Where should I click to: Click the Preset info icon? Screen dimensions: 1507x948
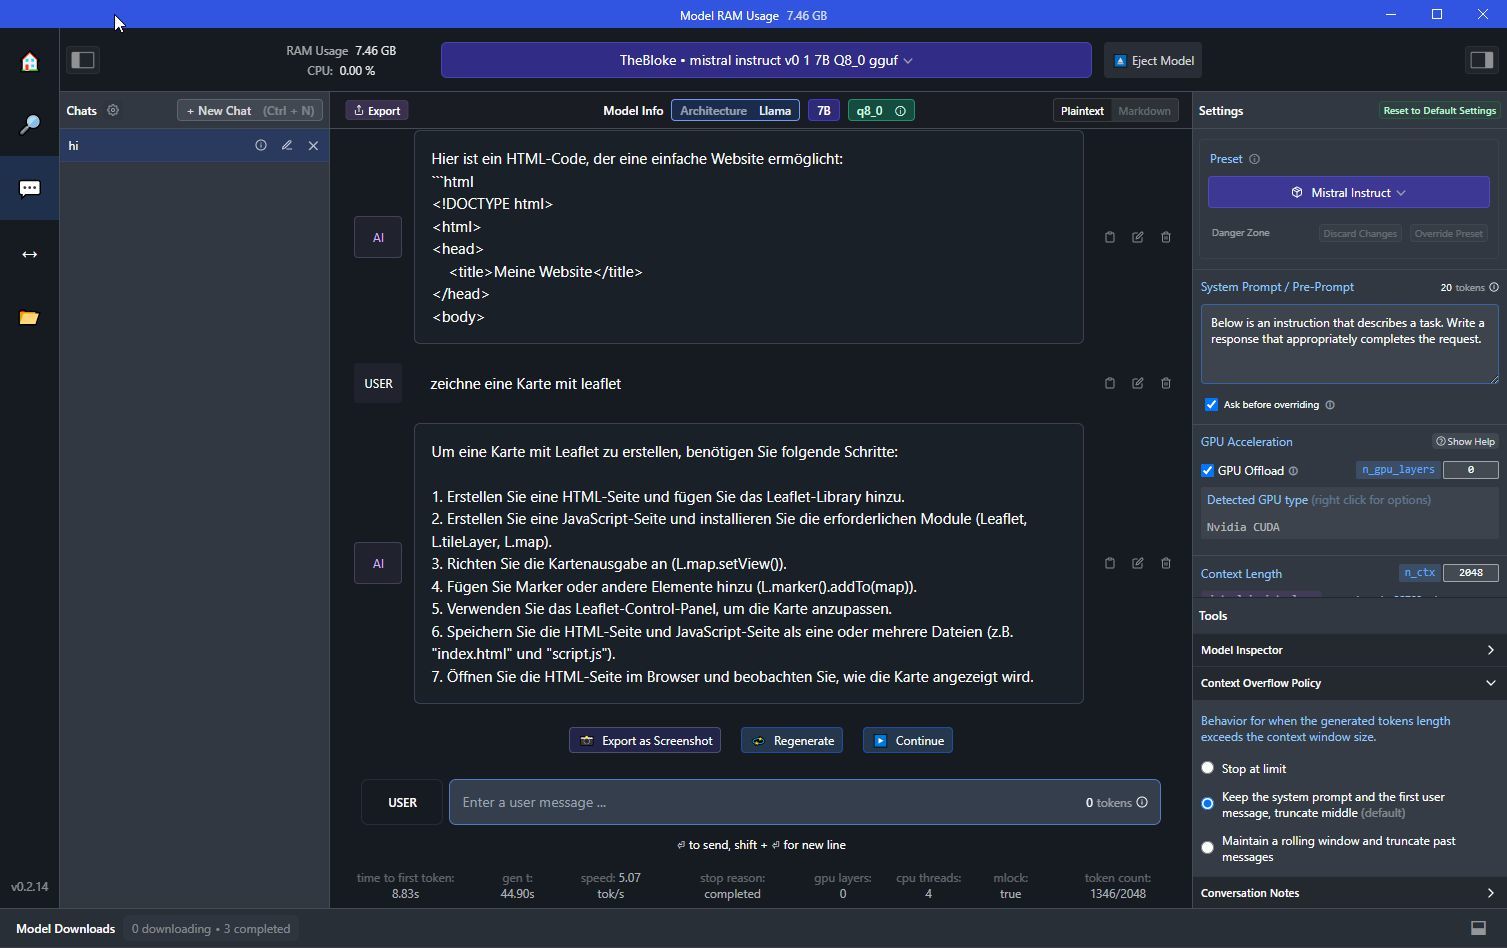click(x=1255, y=159)
